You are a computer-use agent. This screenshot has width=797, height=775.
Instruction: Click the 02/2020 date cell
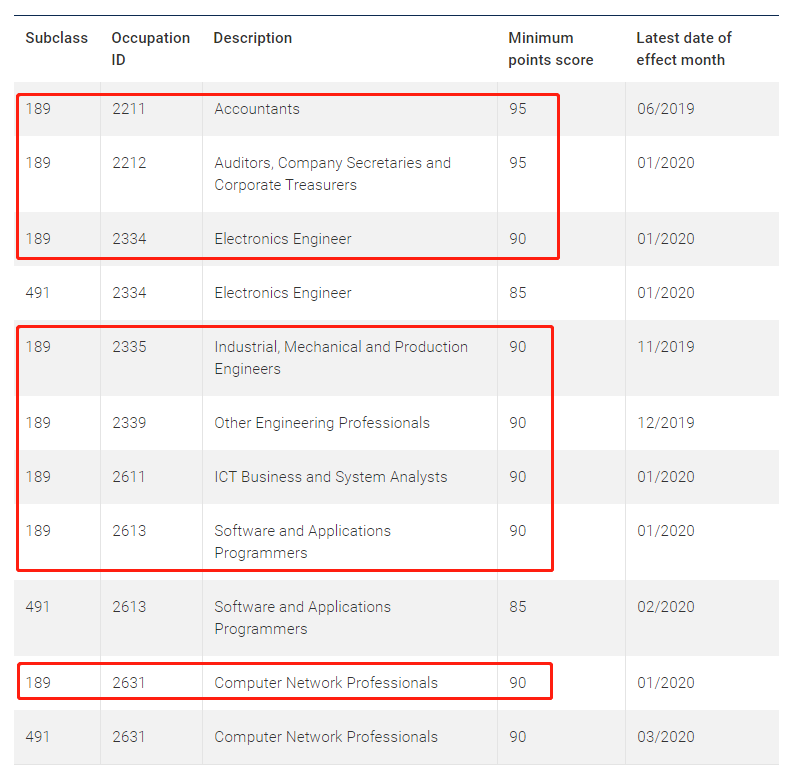click(x=666, y=607)
